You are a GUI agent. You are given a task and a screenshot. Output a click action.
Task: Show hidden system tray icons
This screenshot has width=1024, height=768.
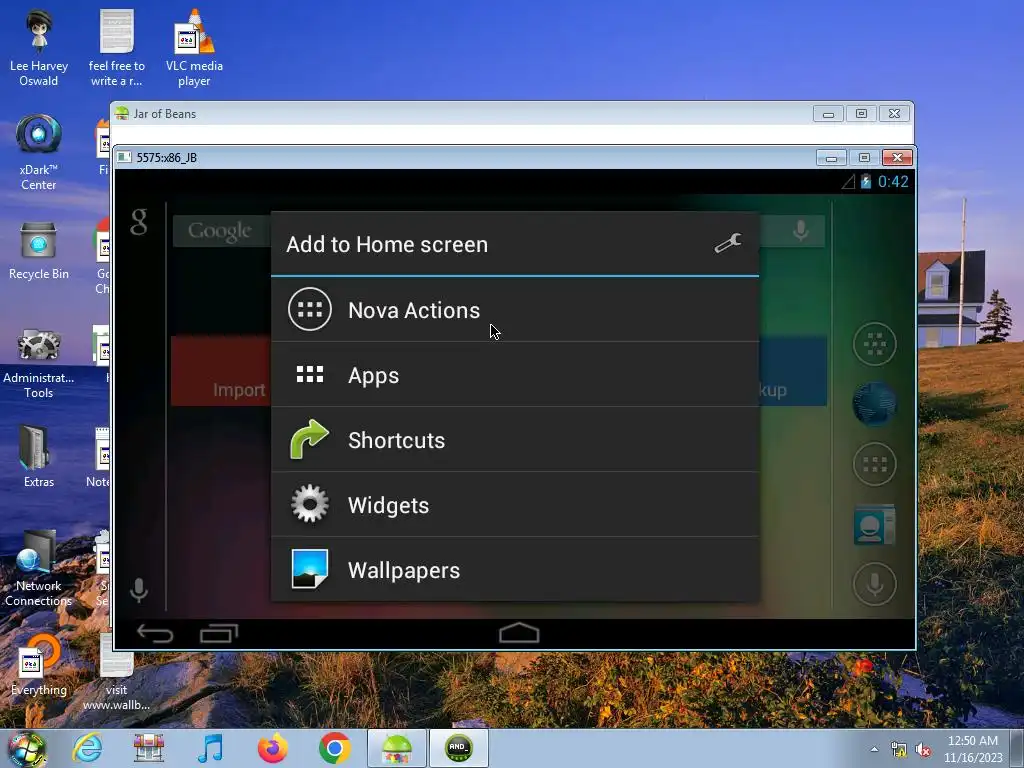coord(874,749)
